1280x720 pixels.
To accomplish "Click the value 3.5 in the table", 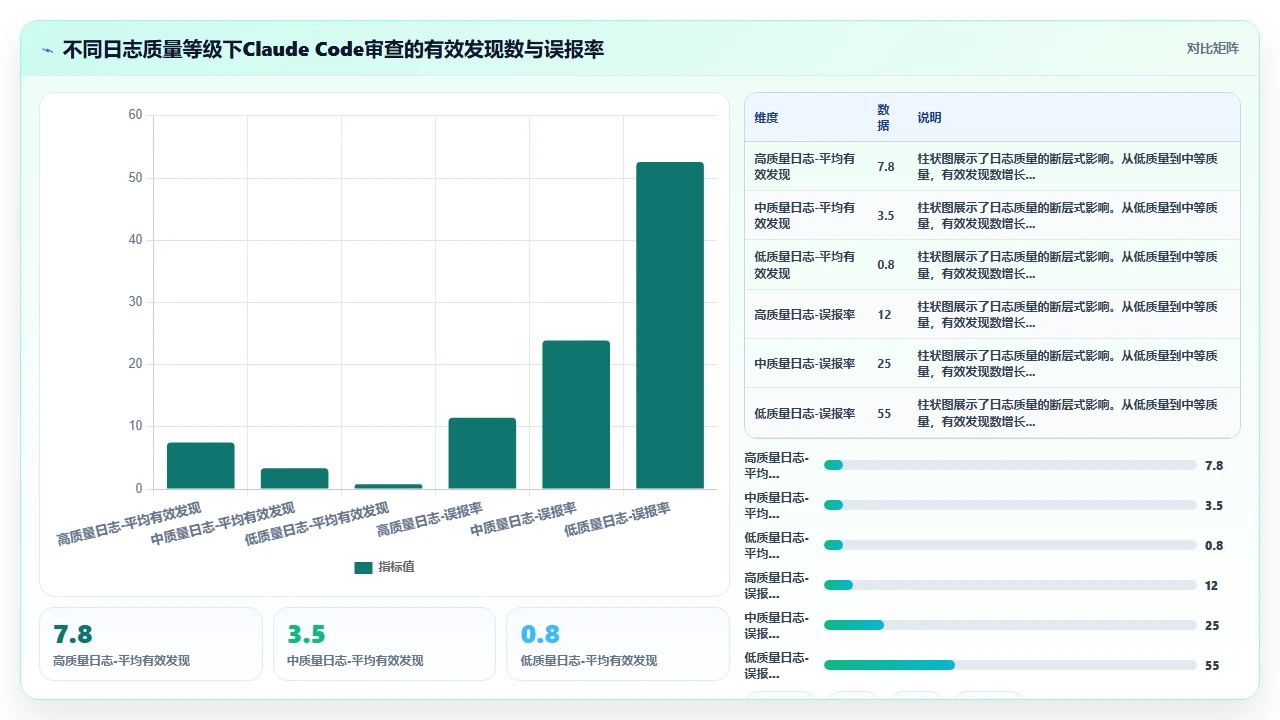I will [x=886, y=216].
